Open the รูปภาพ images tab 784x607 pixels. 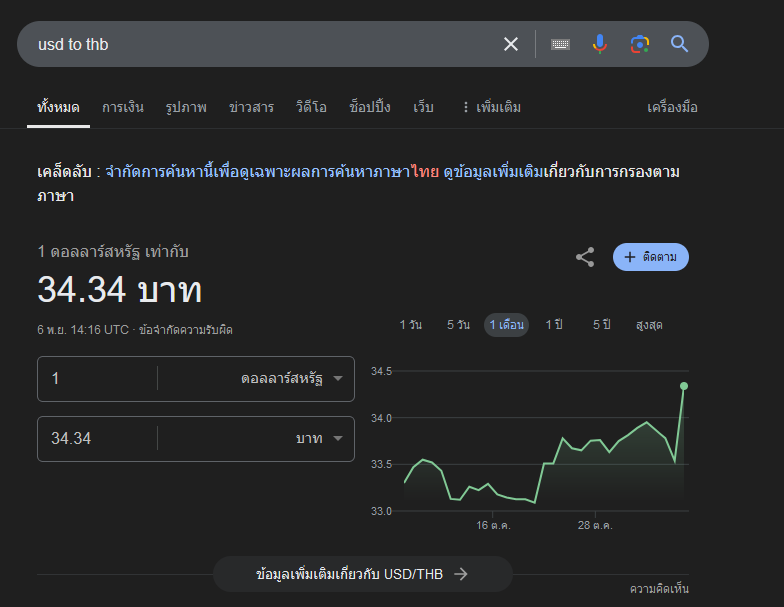(186, 107)
